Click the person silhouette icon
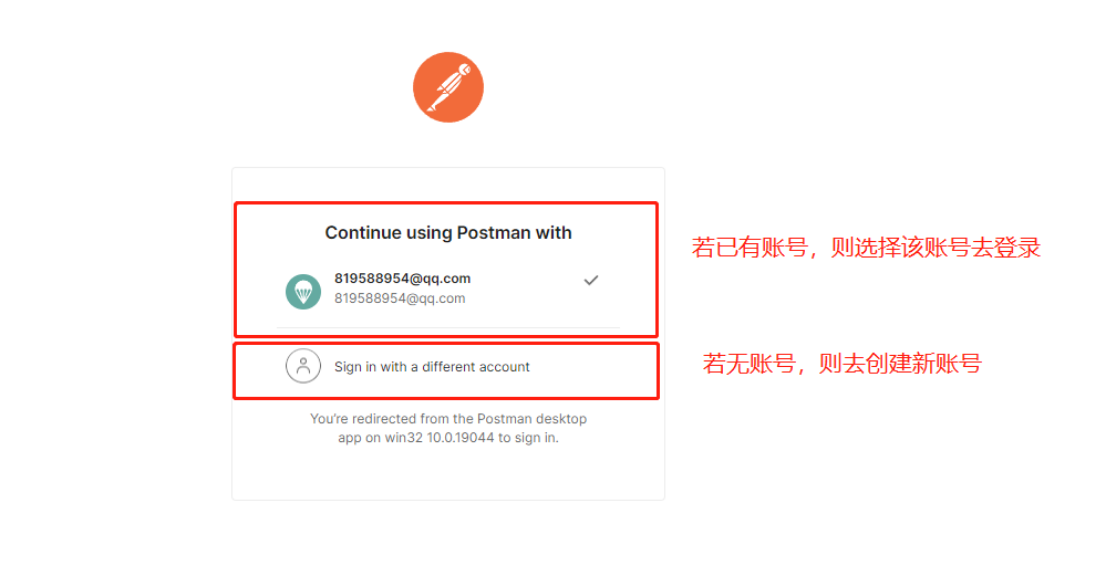This screenshot has width=1109, height=571. pos(303,366)
